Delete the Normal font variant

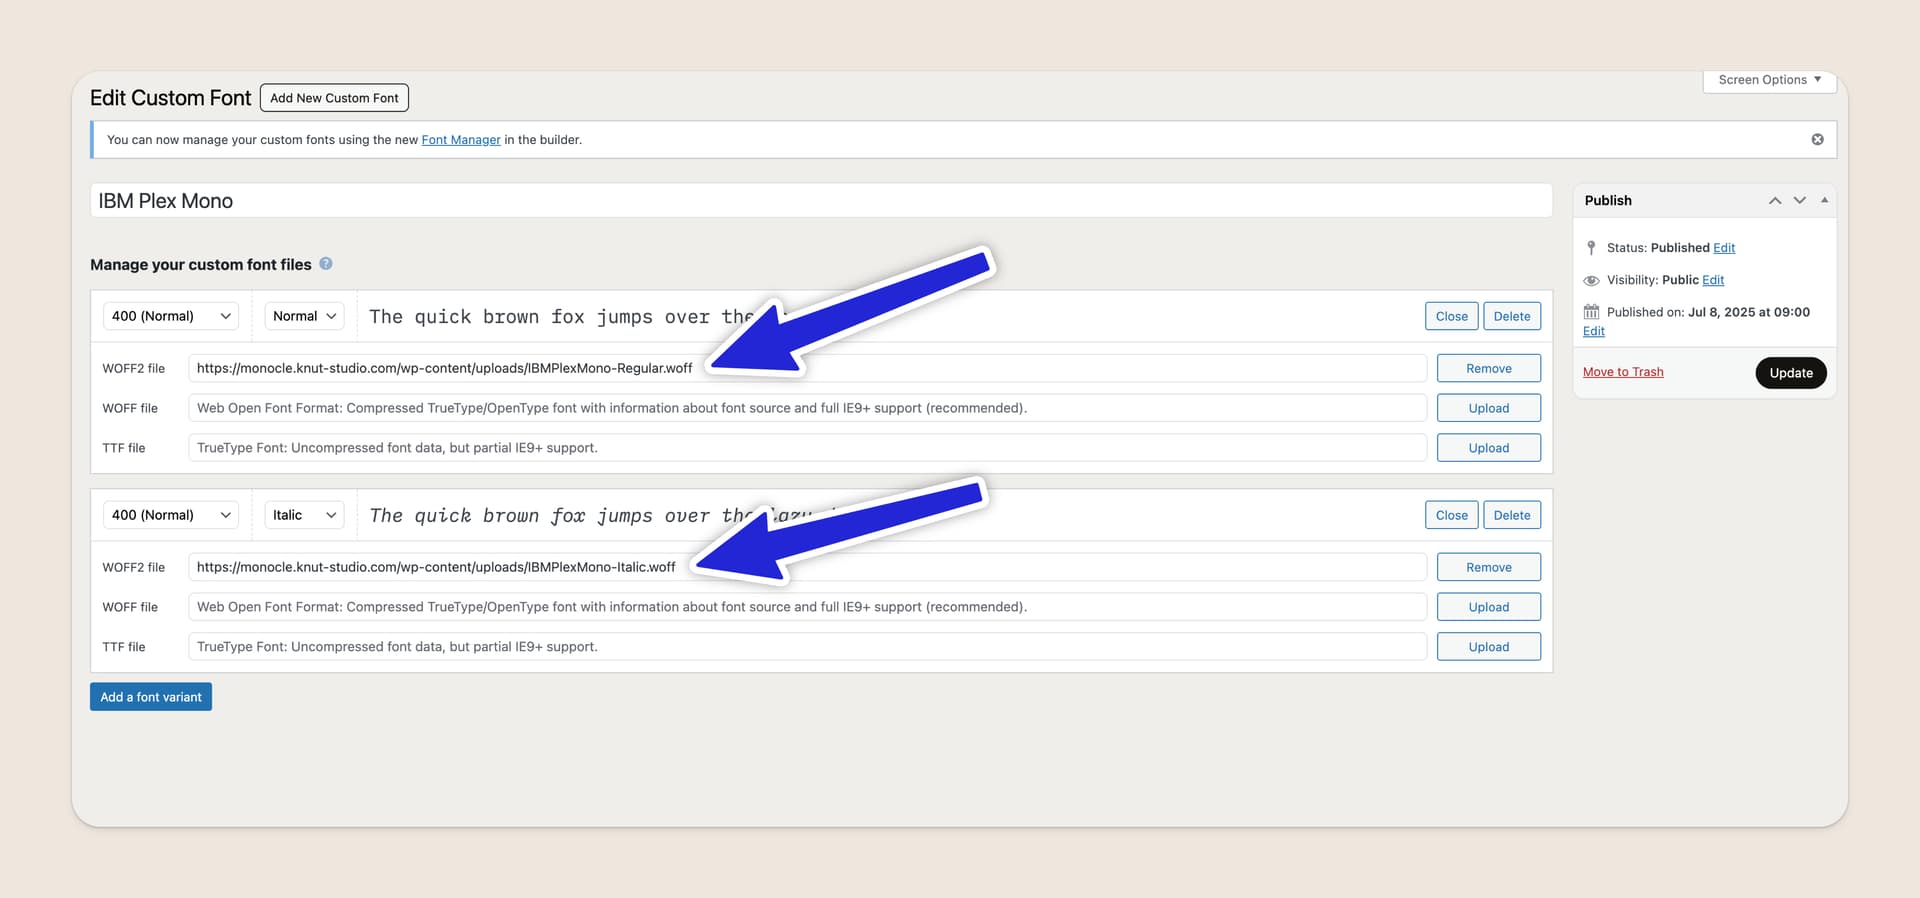click(1512, 316)
